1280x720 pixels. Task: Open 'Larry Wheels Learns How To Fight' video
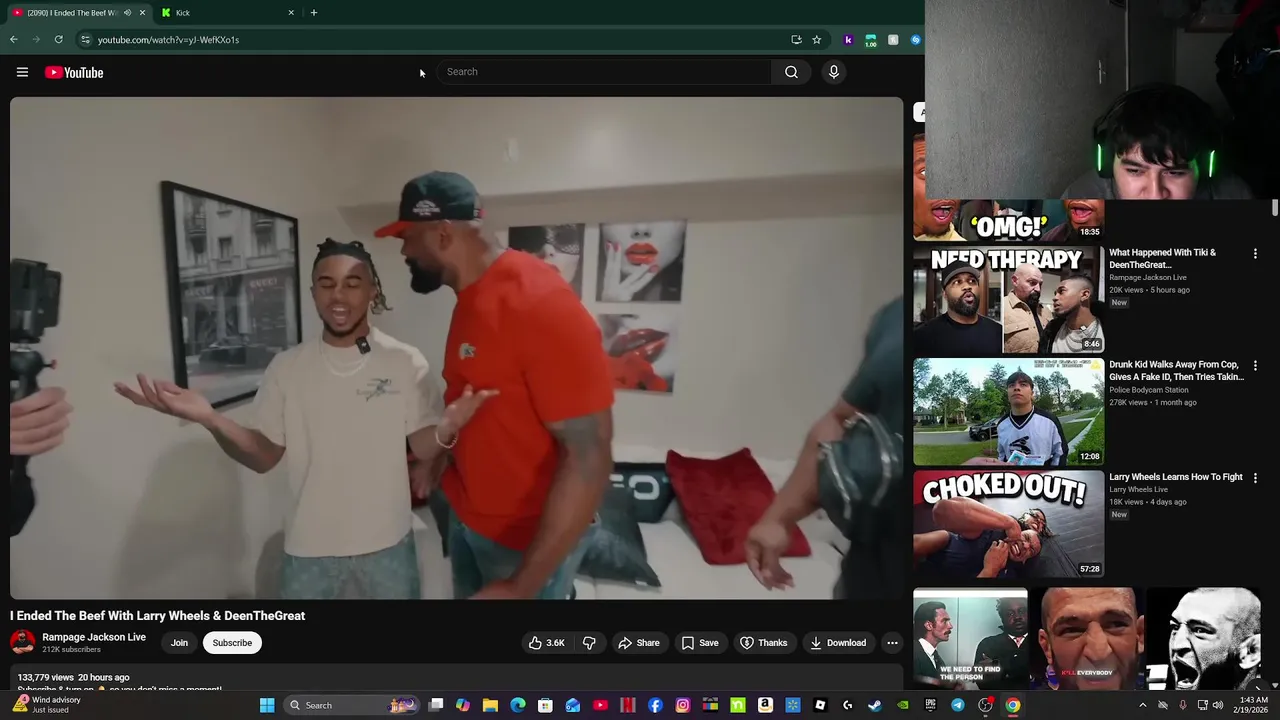pyautogui.click(x=1176, y=477)
